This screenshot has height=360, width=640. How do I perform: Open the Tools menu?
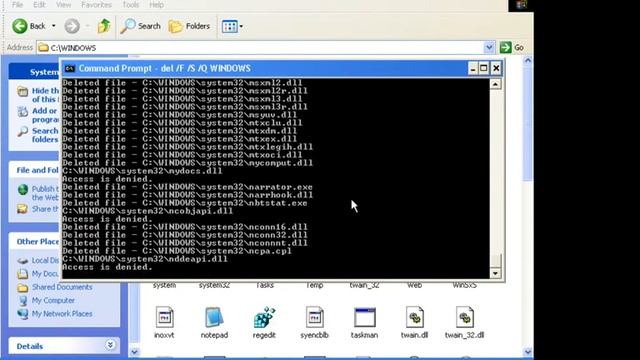pos(131,5)
